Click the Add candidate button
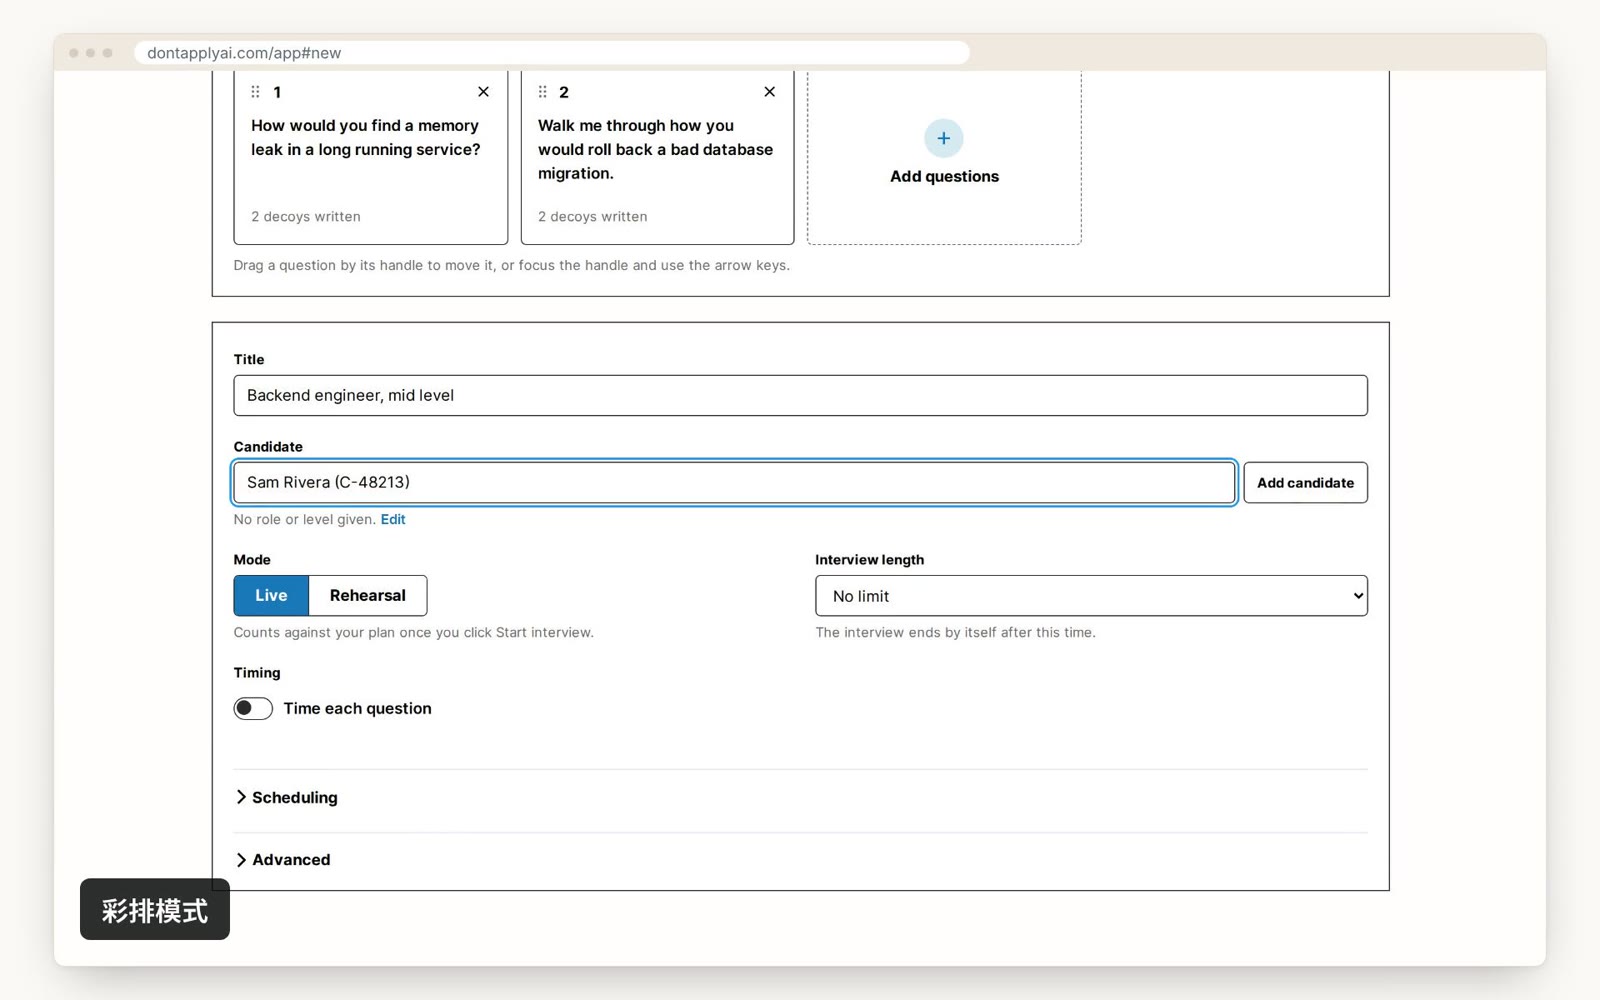The height and width of the screenshot is (1000, 1600). [1305, 483]
